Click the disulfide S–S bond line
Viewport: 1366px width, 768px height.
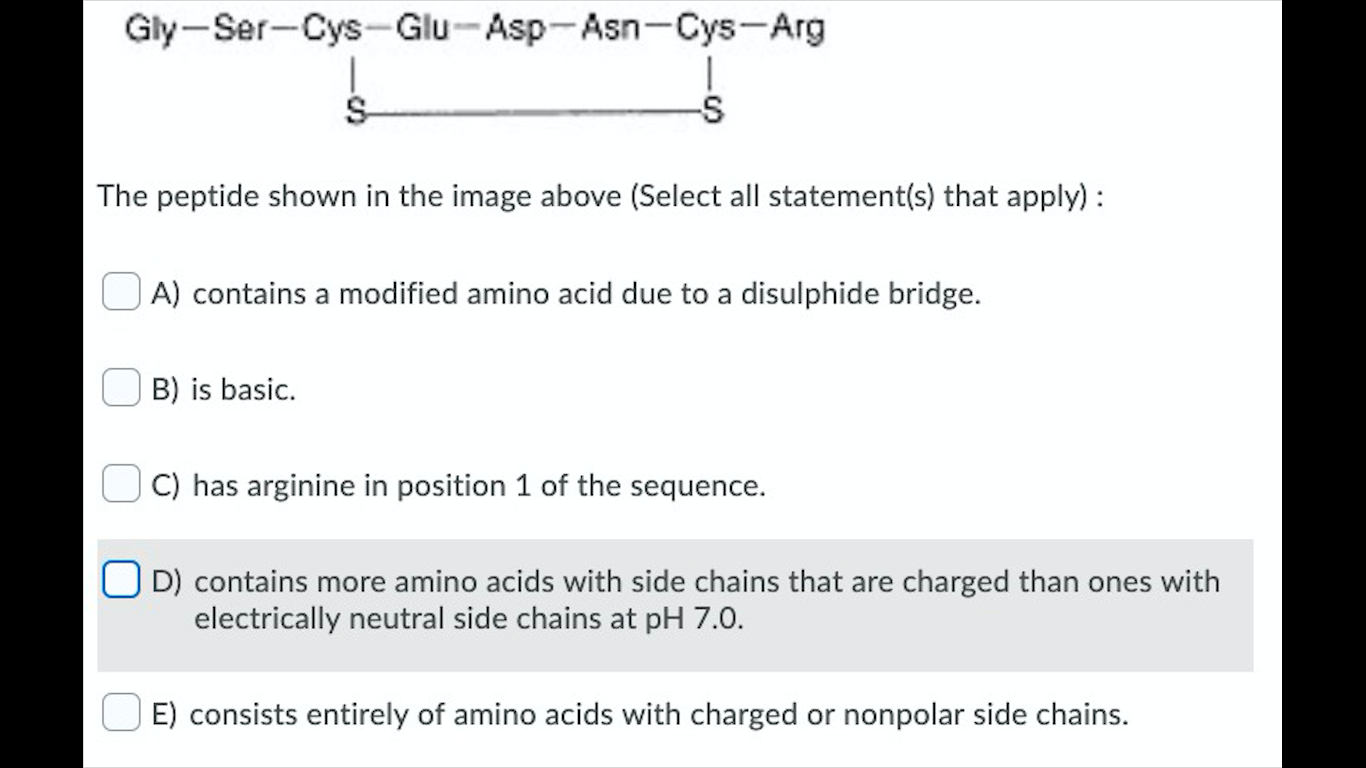click(x=530, y=110)
